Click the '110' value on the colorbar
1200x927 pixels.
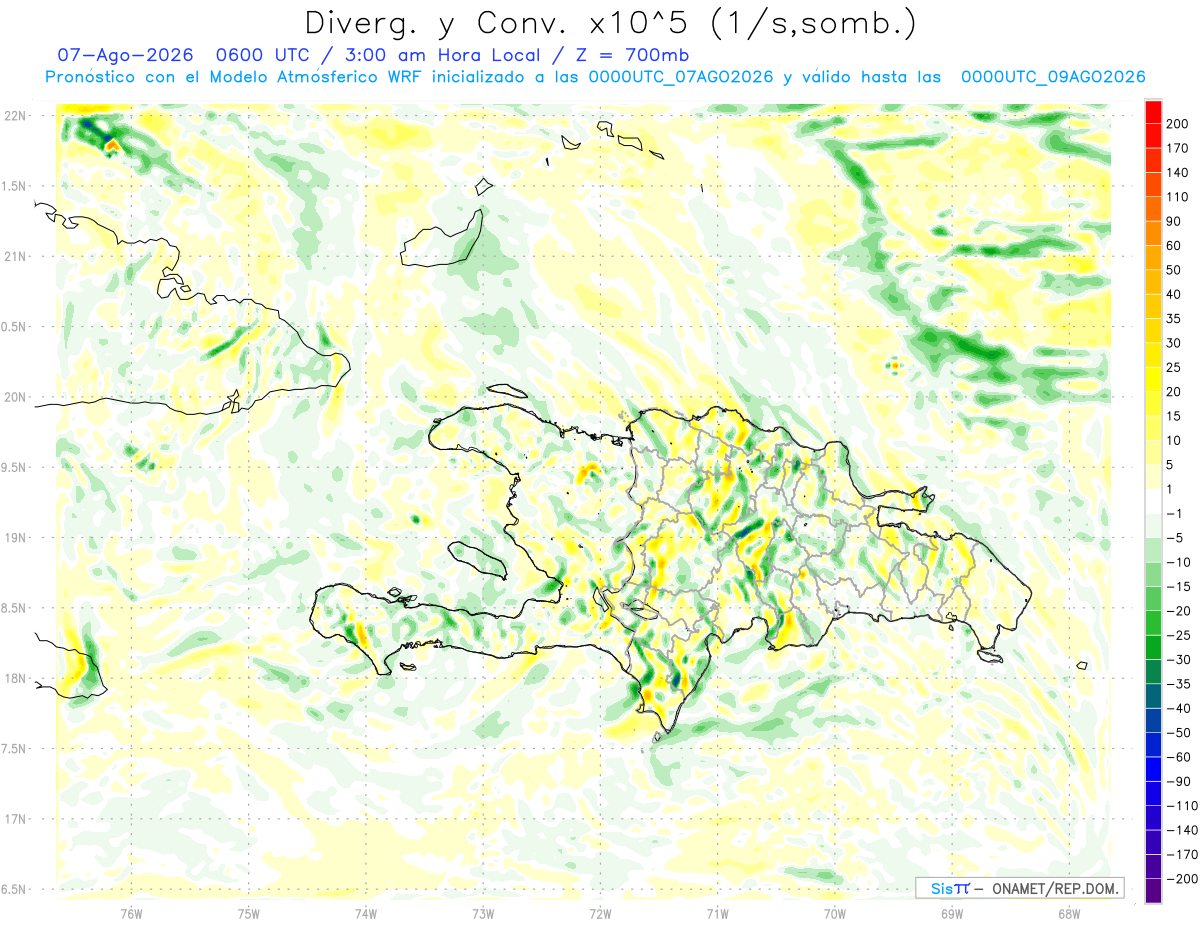point(1177,197)
